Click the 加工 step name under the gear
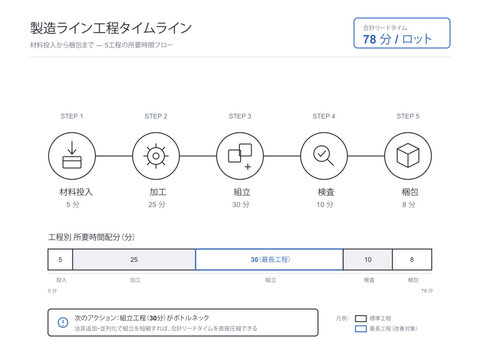The width and height of the screenshot is (480, 360). (158, 192)
